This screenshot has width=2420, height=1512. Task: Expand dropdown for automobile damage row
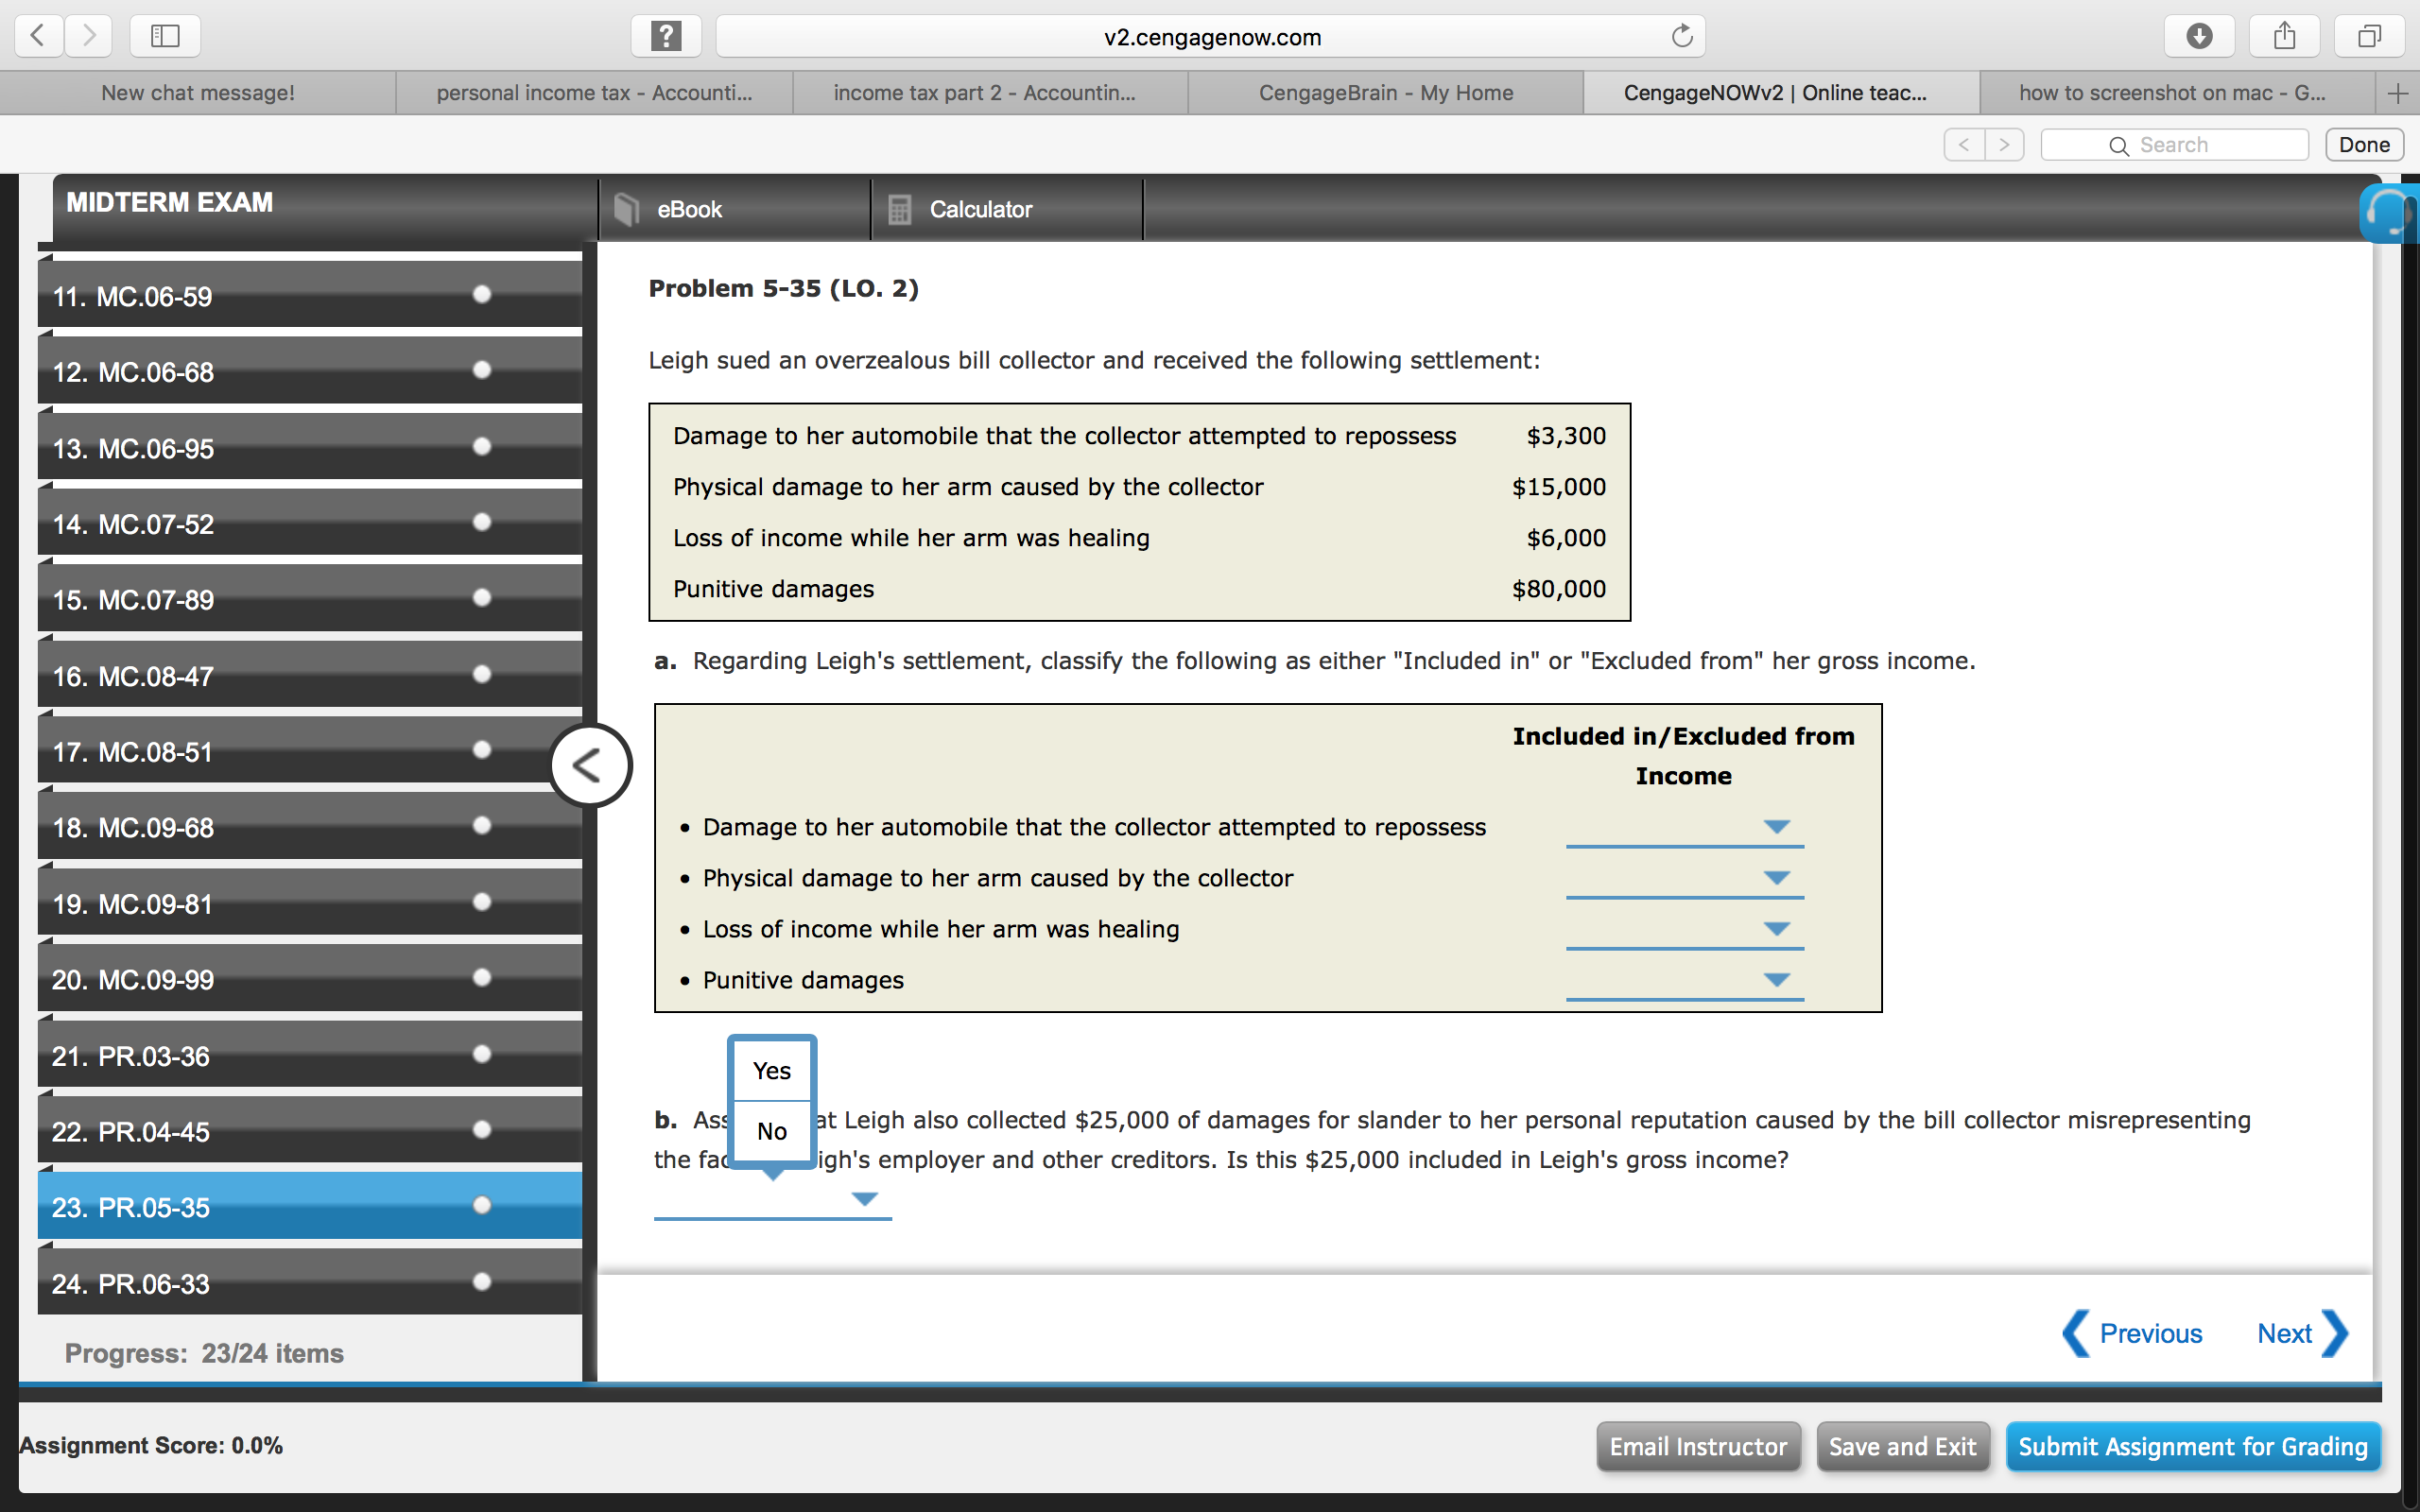point(1684,828)
